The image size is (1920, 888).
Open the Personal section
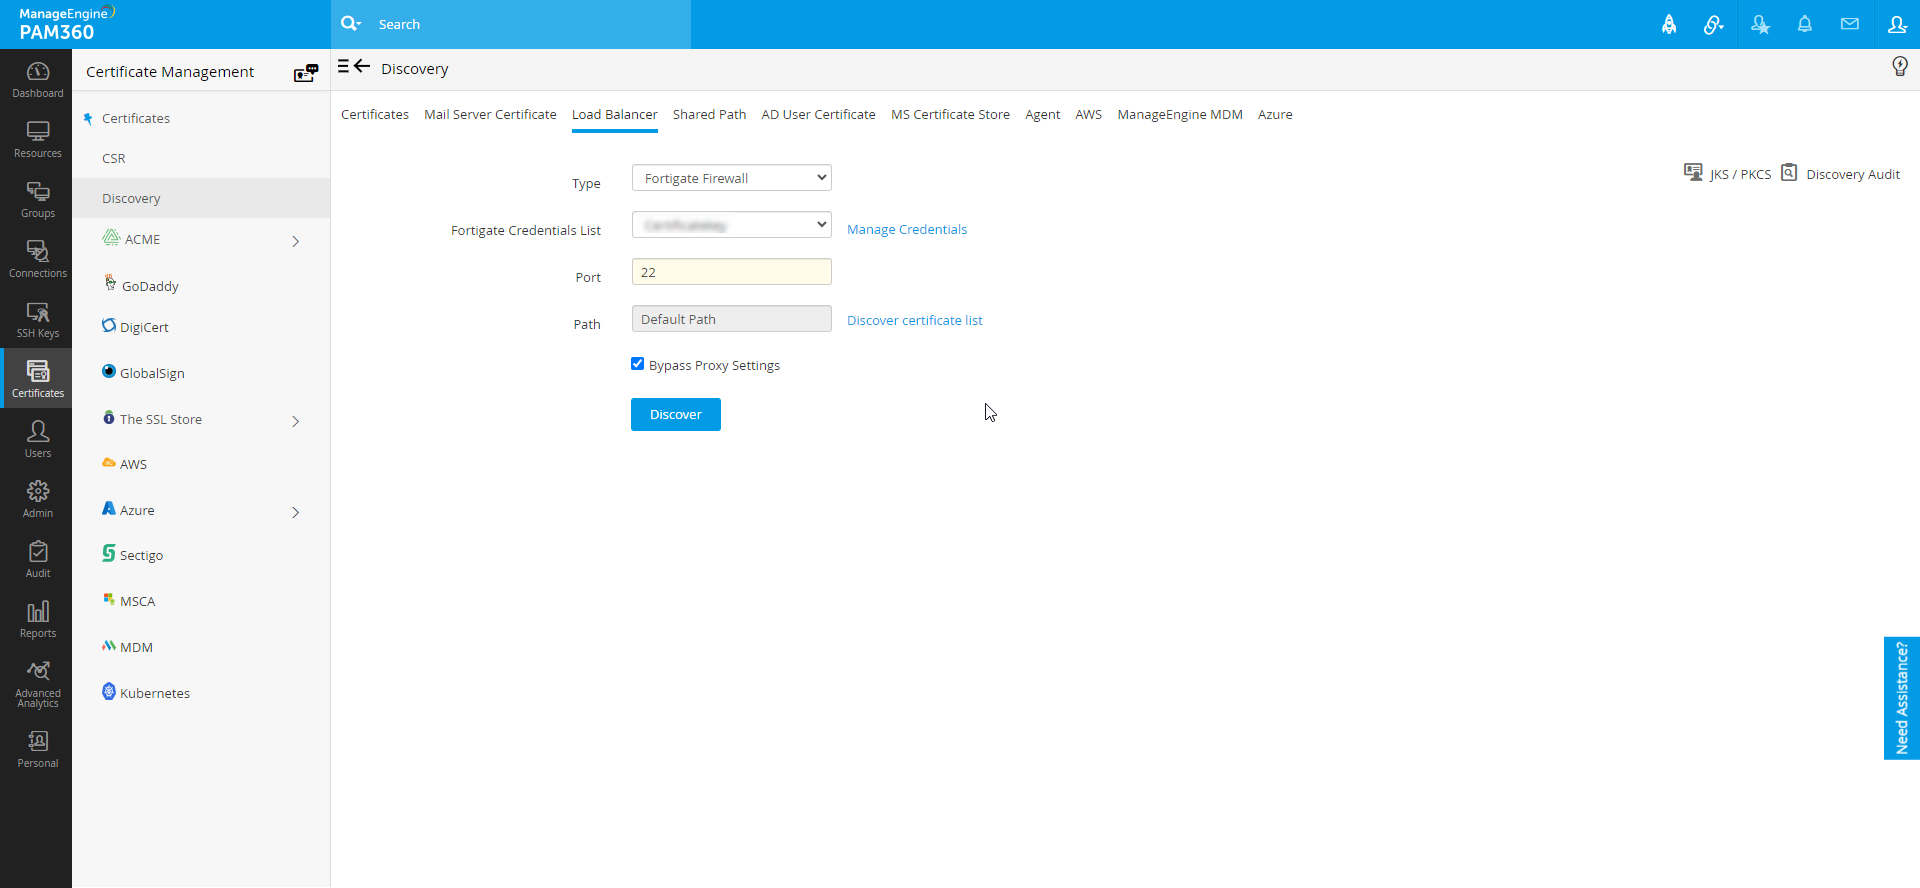(37, 749)
